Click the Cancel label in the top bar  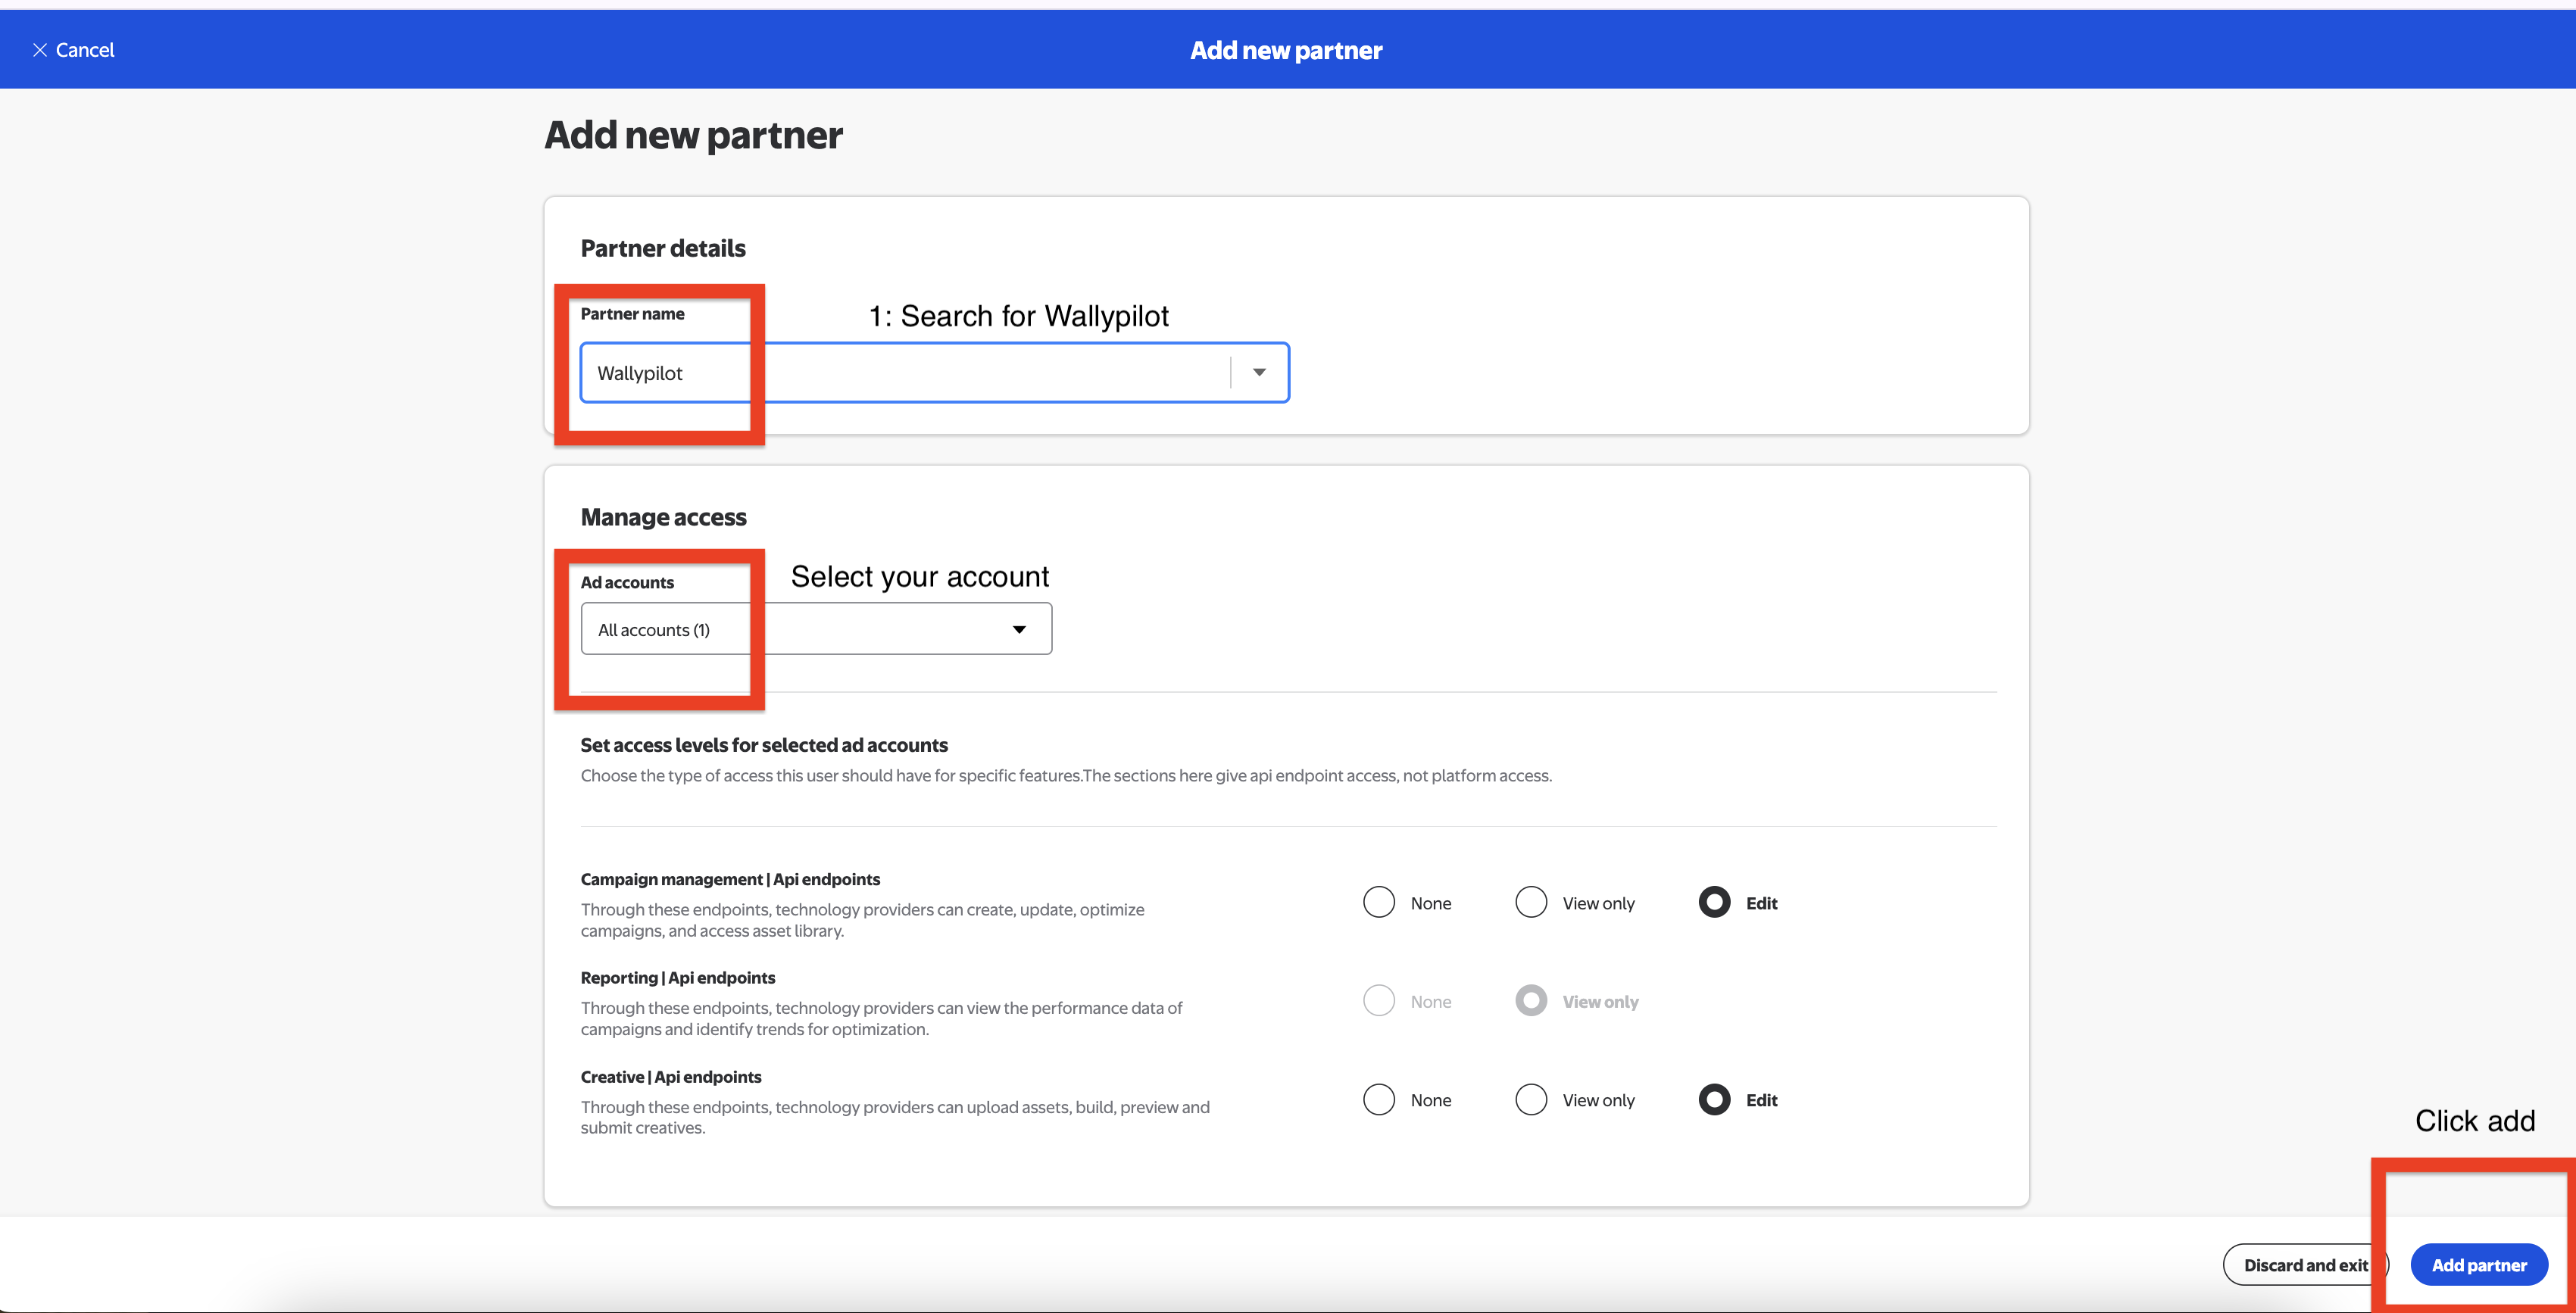click(x=85, y=49)
